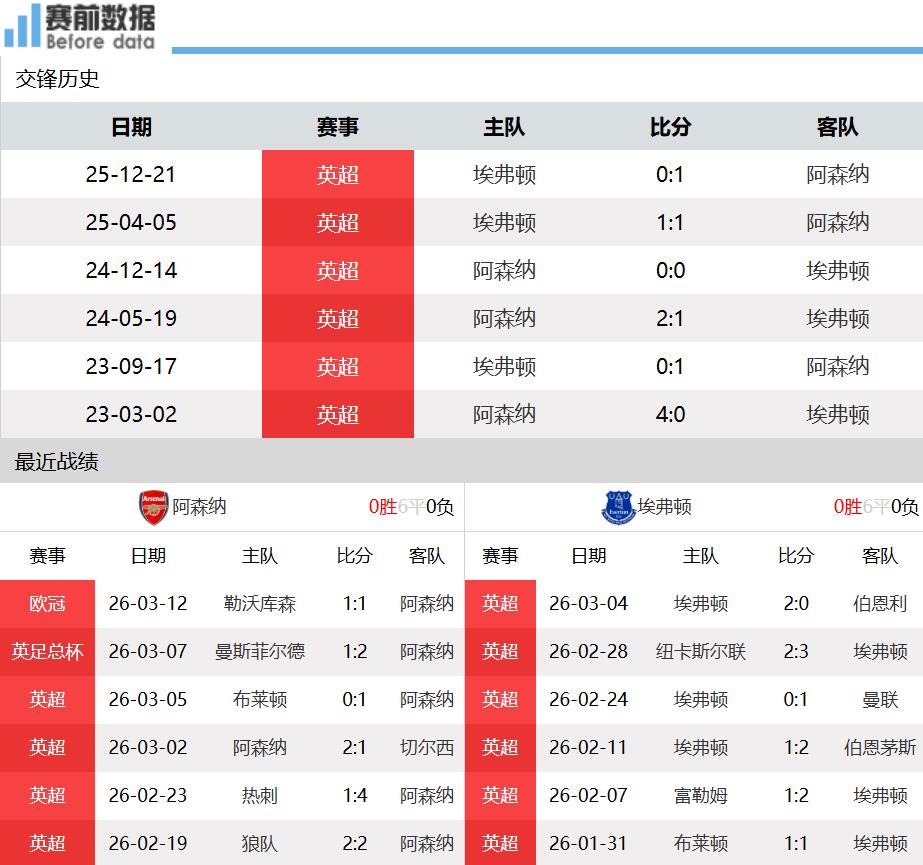Click the 4:0 score from 23-03-02

(670, 415)
